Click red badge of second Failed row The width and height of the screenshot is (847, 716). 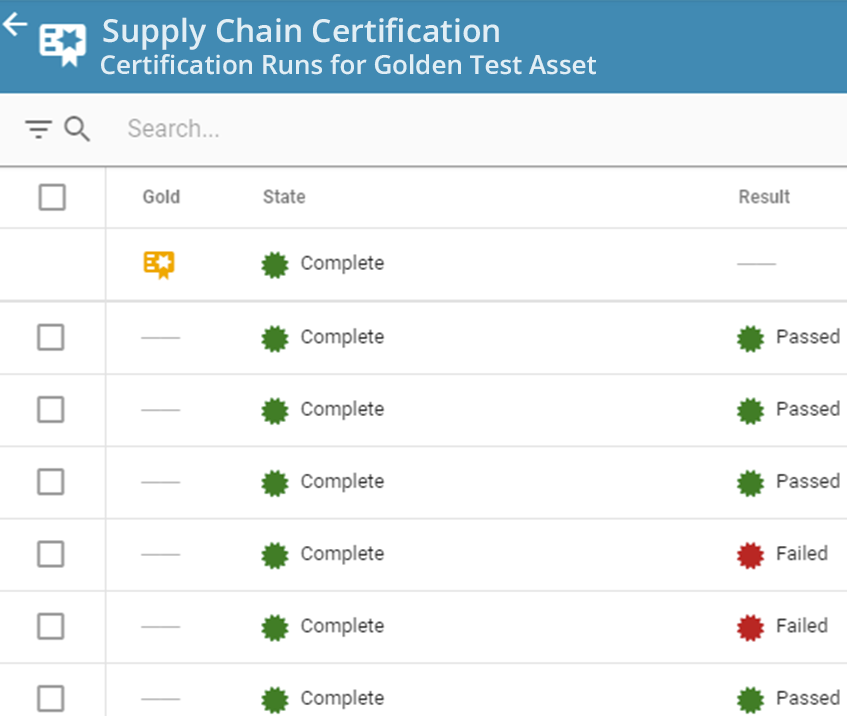[x=750, y=628]
